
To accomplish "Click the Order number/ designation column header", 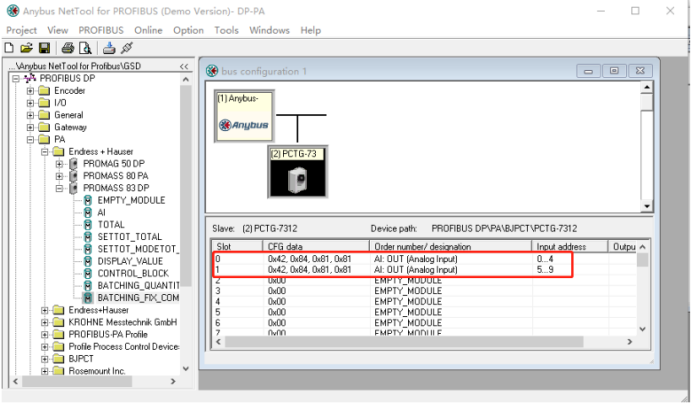I will point(450,247).
